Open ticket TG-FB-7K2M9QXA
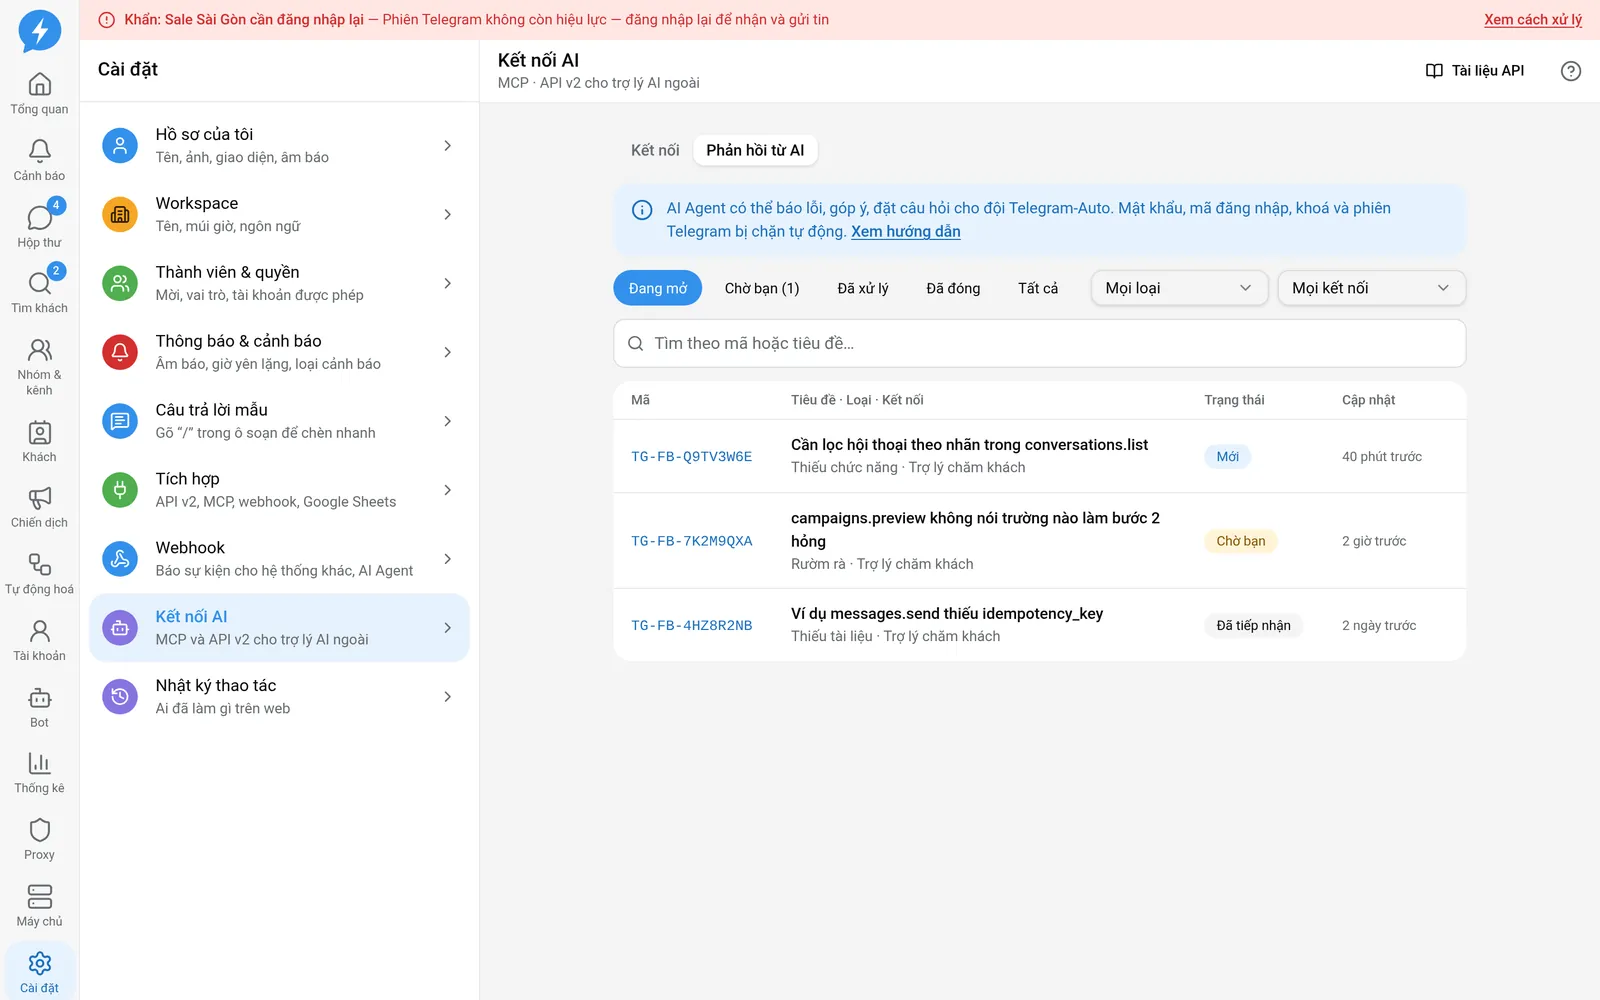This screenshot has width=1600, height=1000. click(x=1040, y=541)
